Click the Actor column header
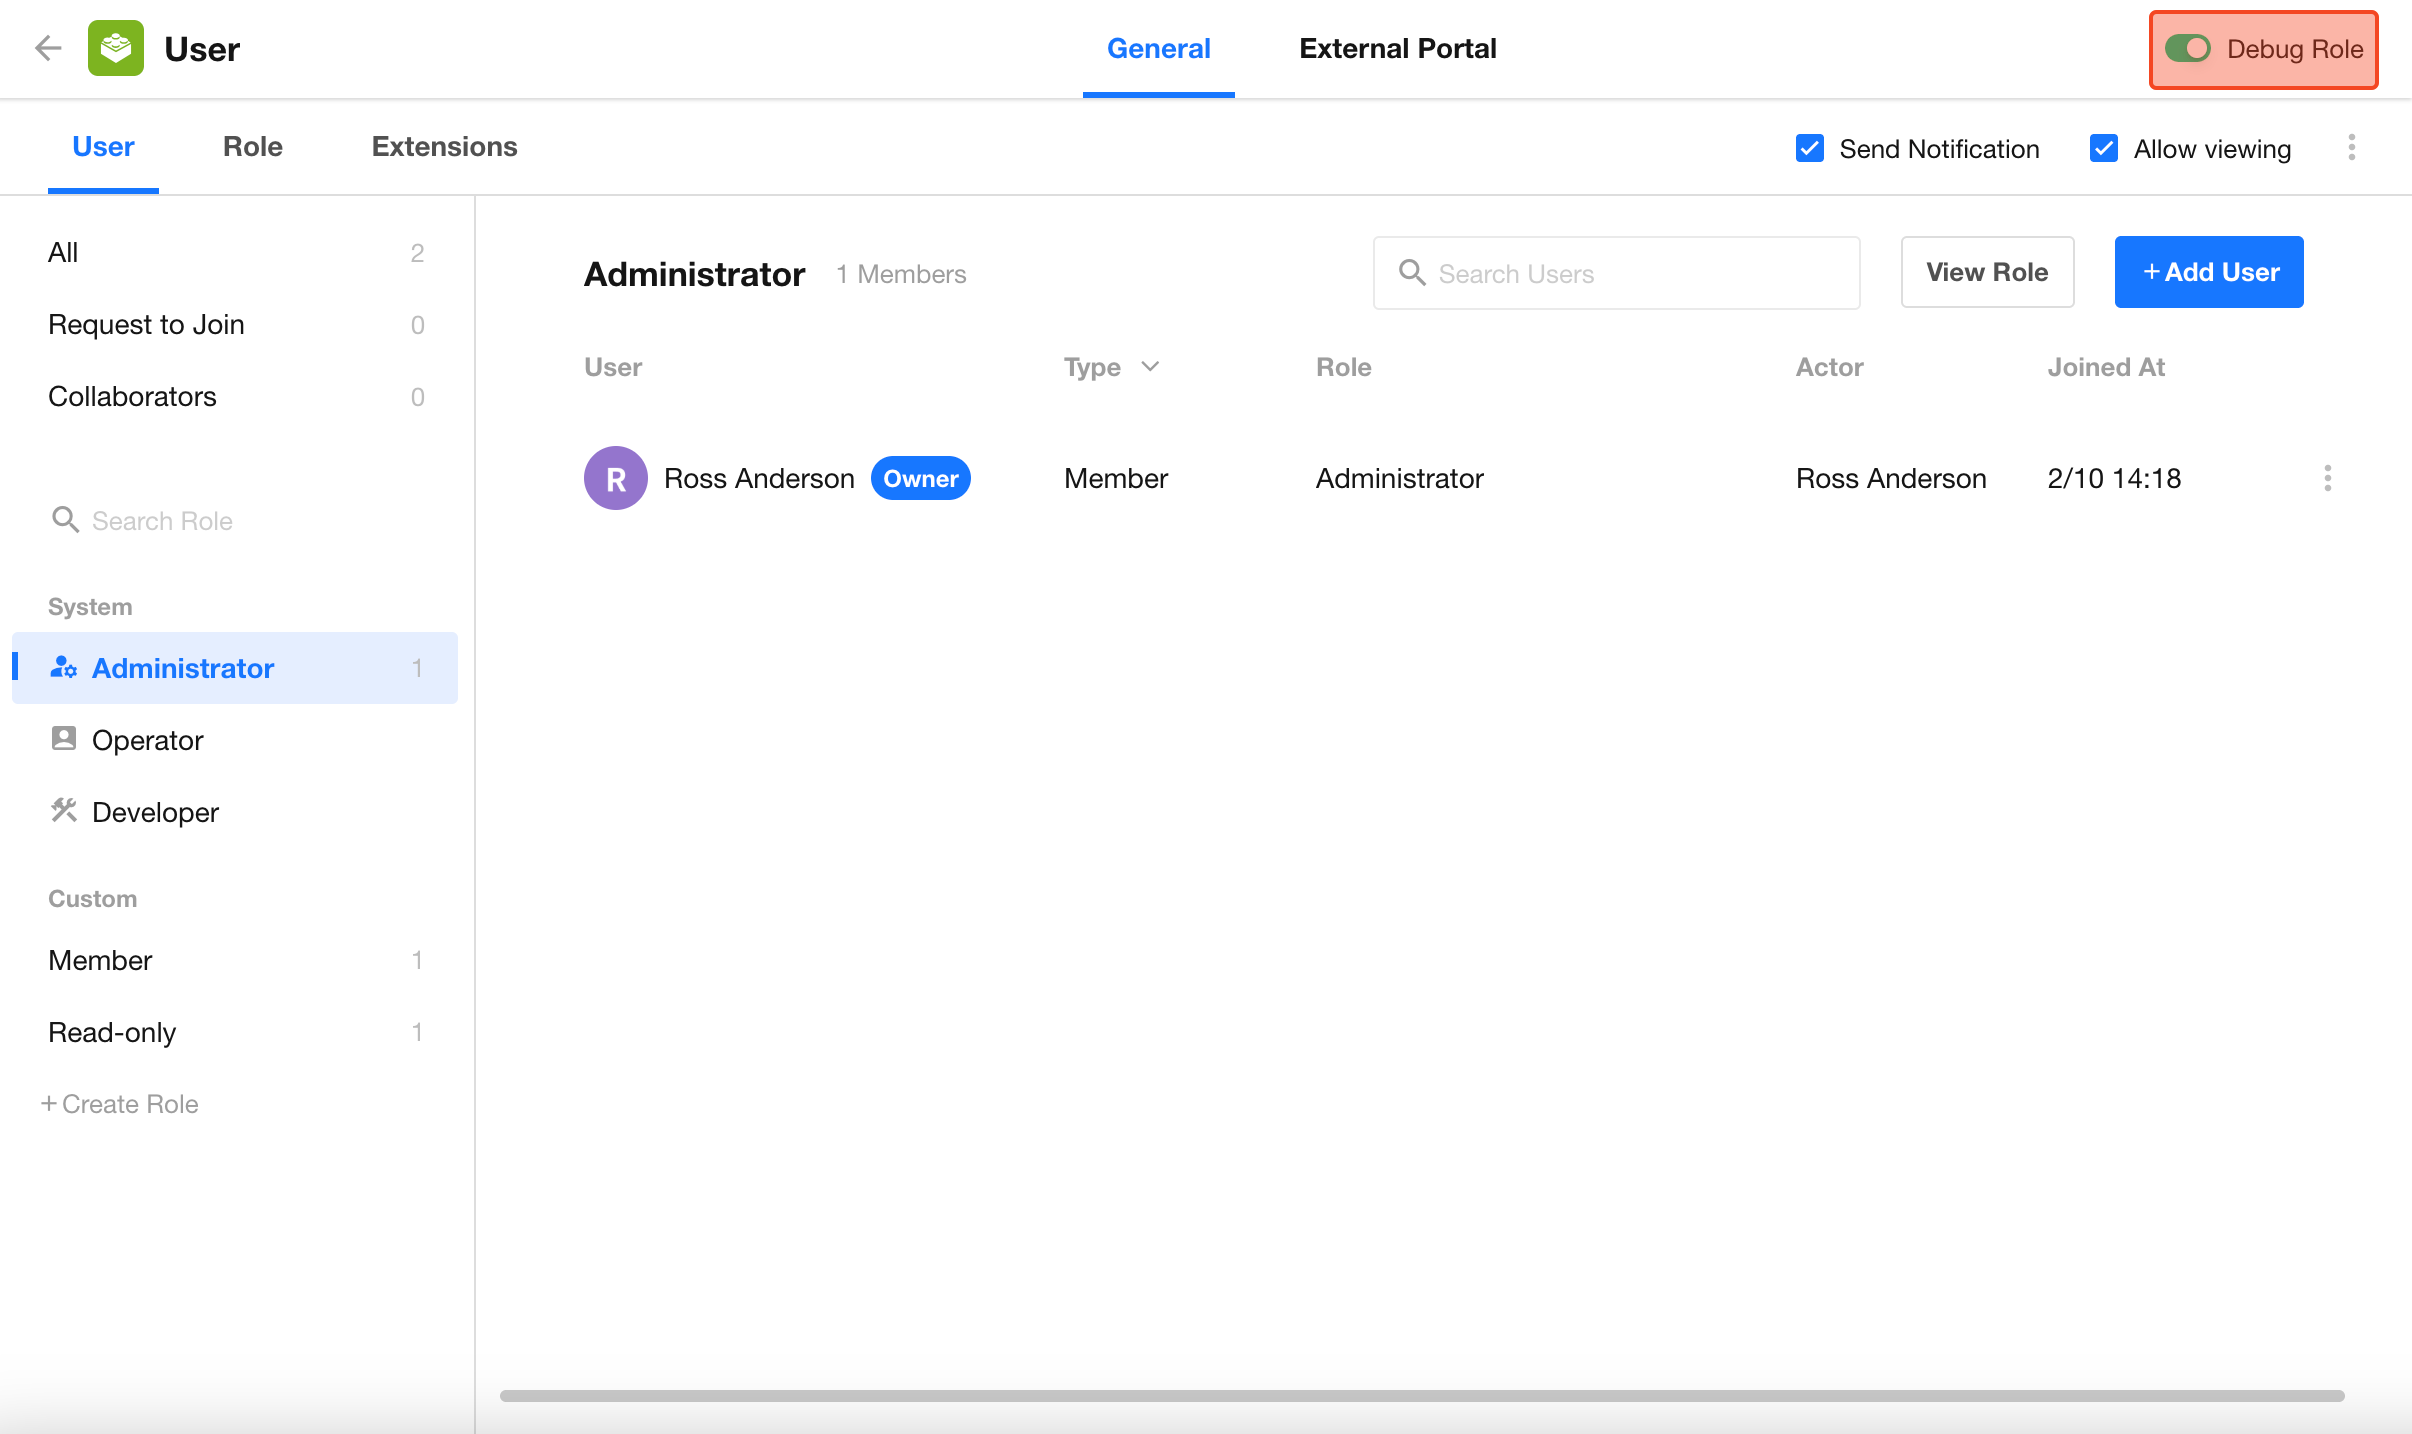2412x1434 pixels. 1829,367
